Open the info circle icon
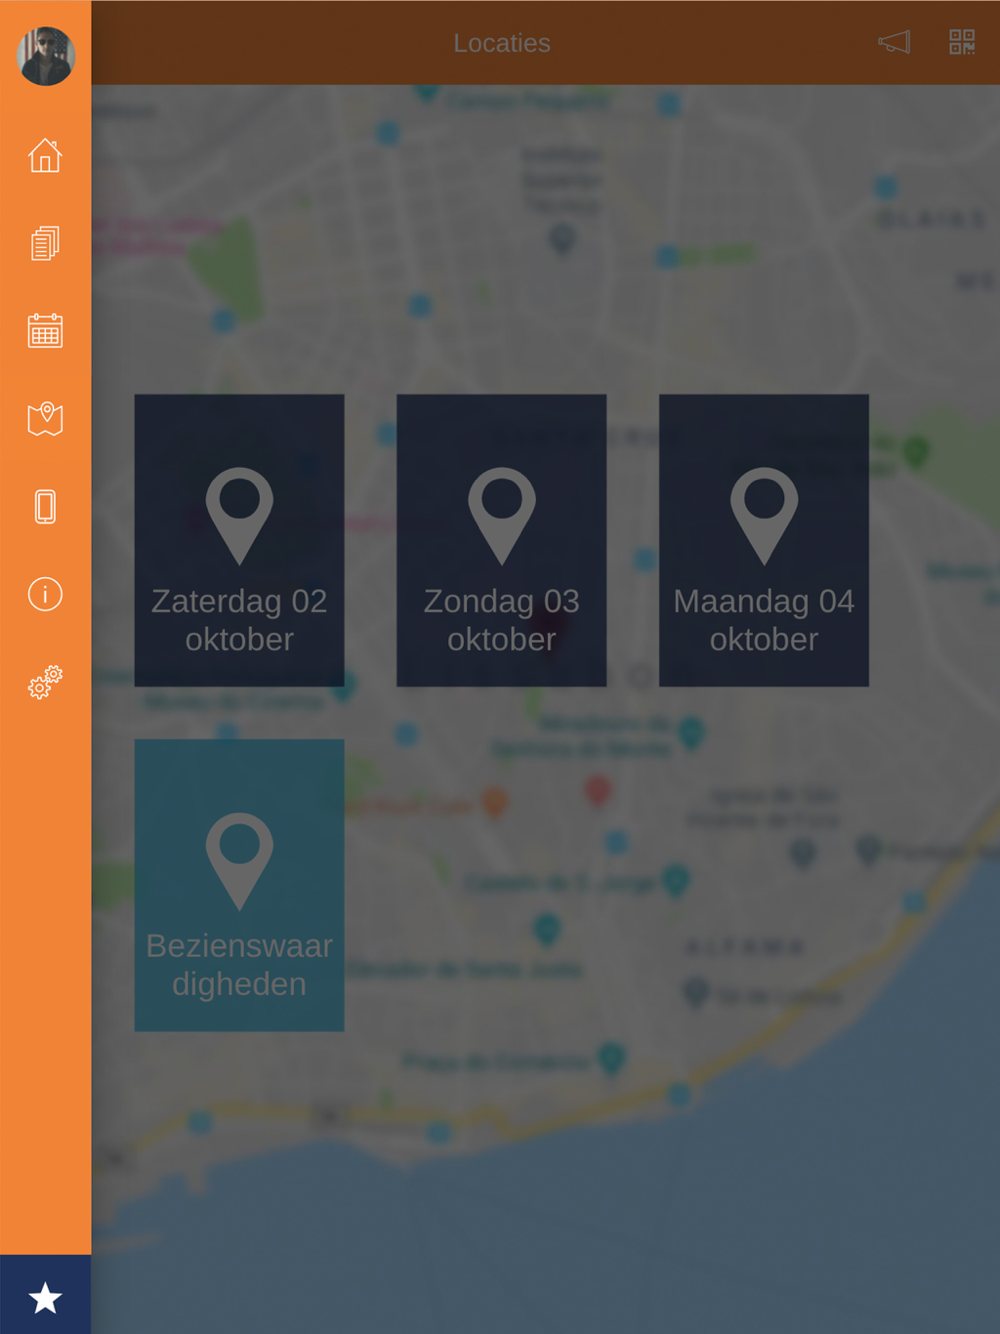 [45, 595]
